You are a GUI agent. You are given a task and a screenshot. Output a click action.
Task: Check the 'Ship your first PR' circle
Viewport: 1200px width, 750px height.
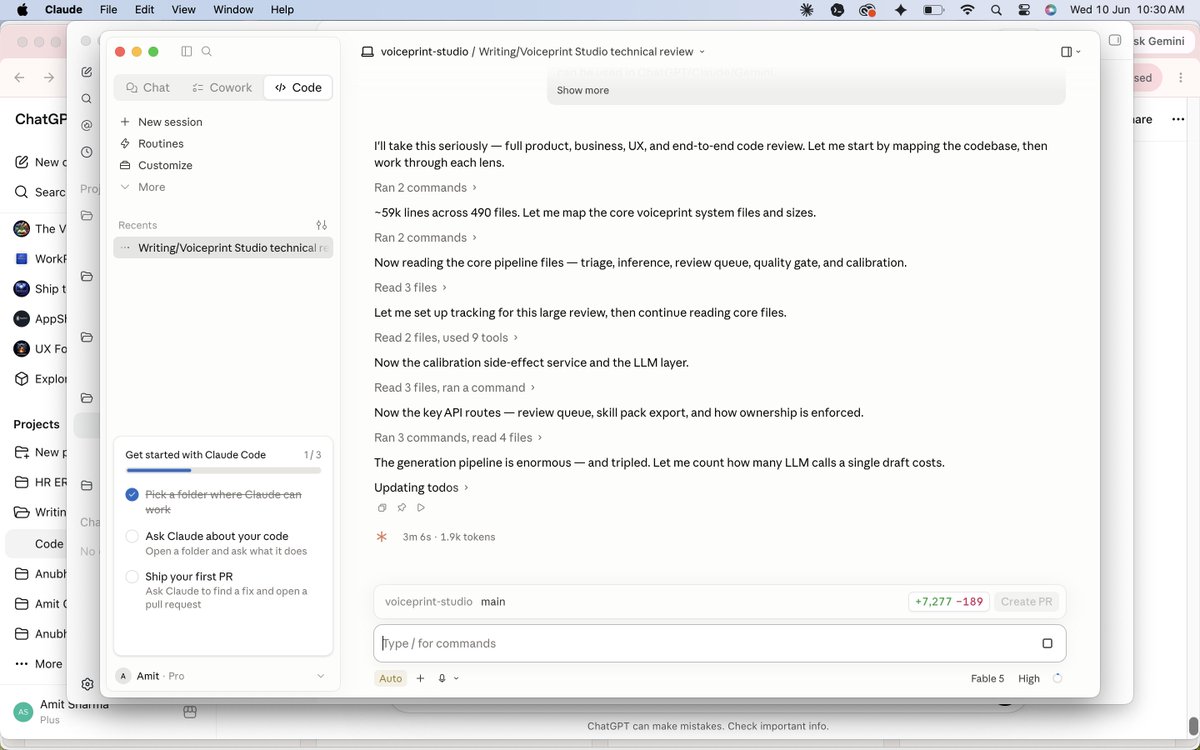pos(132,577)
